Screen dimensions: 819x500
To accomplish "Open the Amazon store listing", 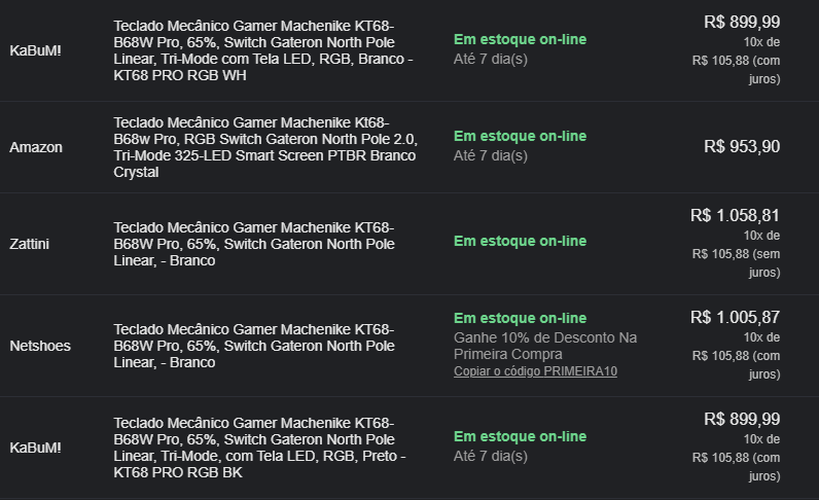I will [36, 147].
